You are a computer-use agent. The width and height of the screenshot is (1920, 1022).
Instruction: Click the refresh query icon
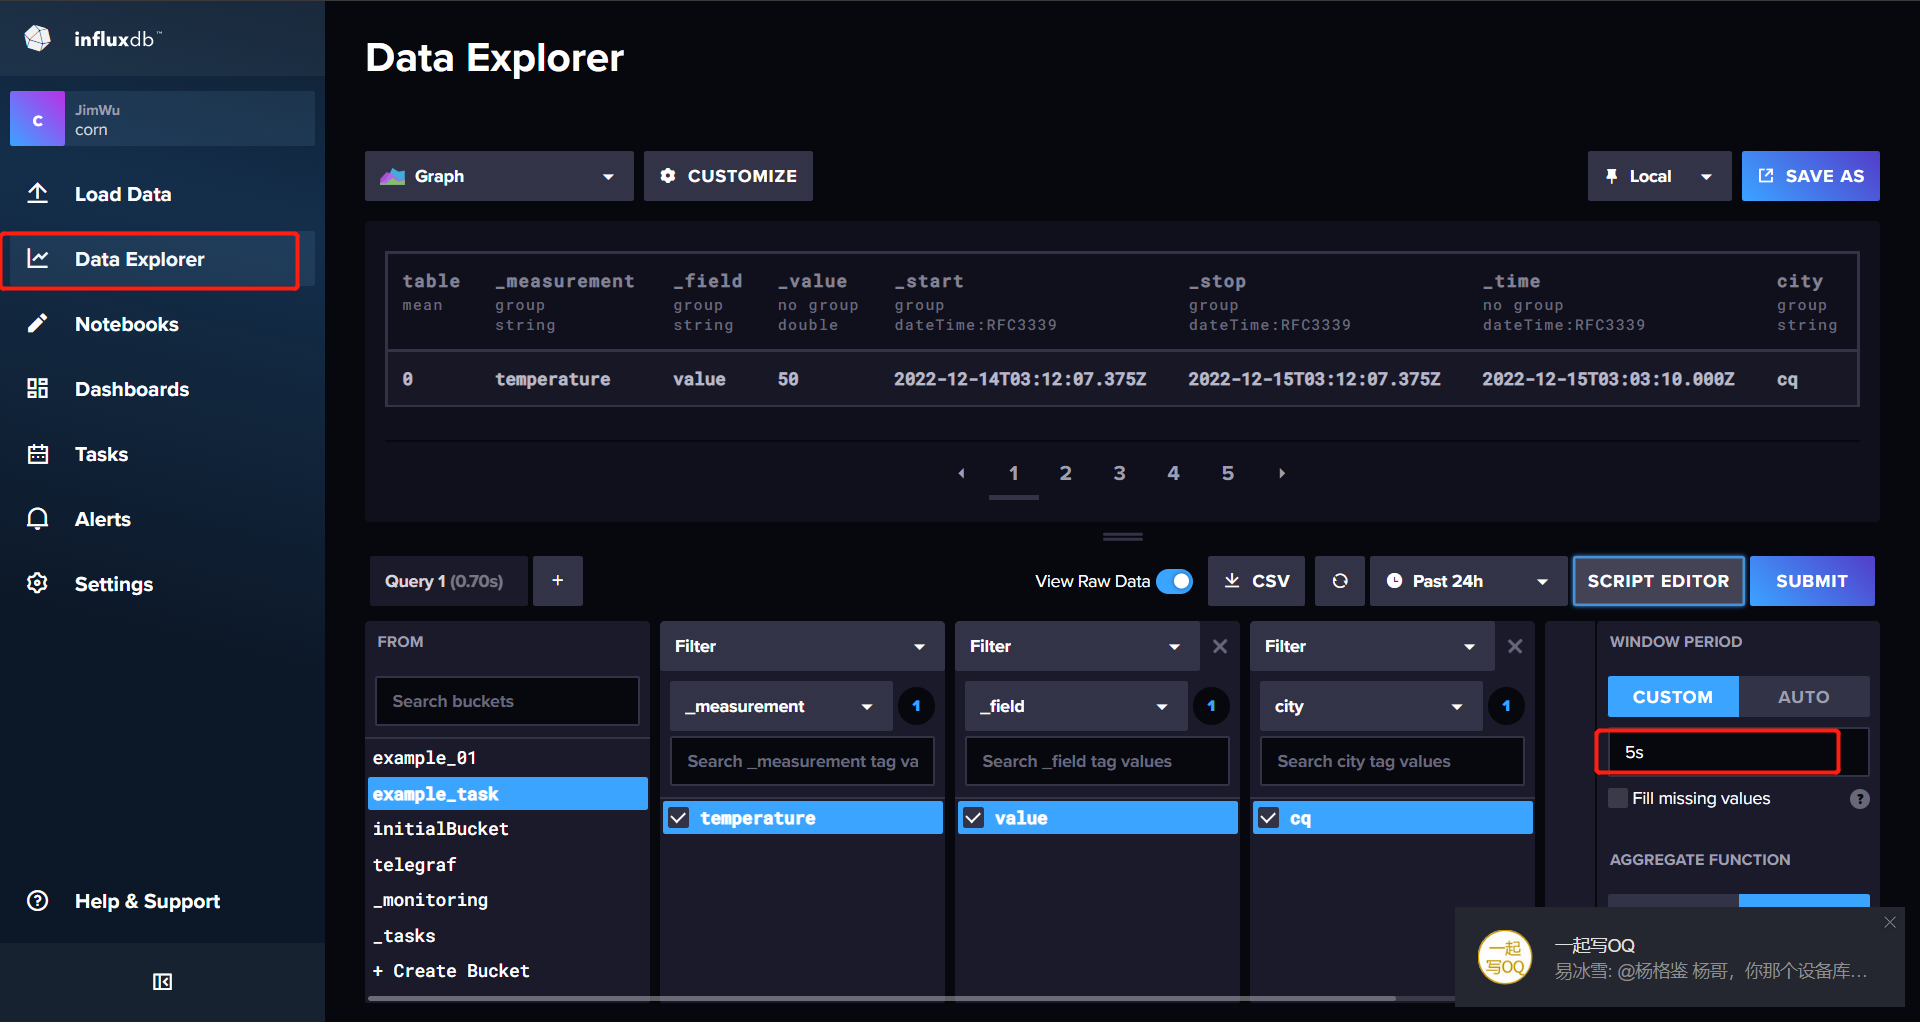pyautogui.click(x=1340, y=581)
